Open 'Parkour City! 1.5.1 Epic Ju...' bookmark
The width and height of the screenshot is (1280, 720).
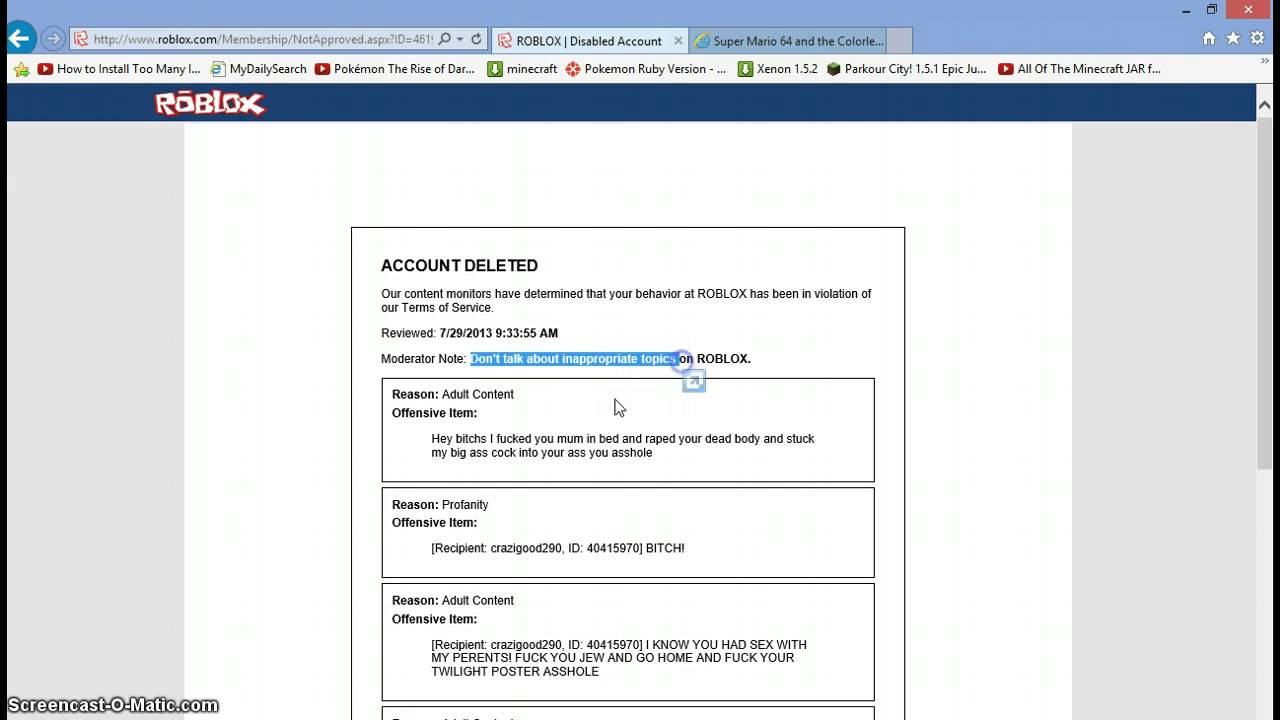(x=906, y=69)
